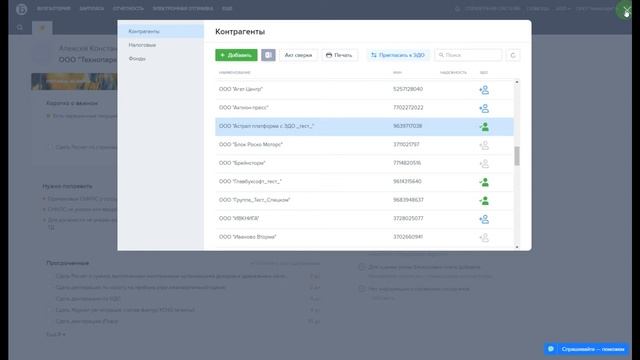Screen dimensions: 640x360
Task: Select the row ООО "Главбухсофт_тест_"
Action: tap(364, 182)
